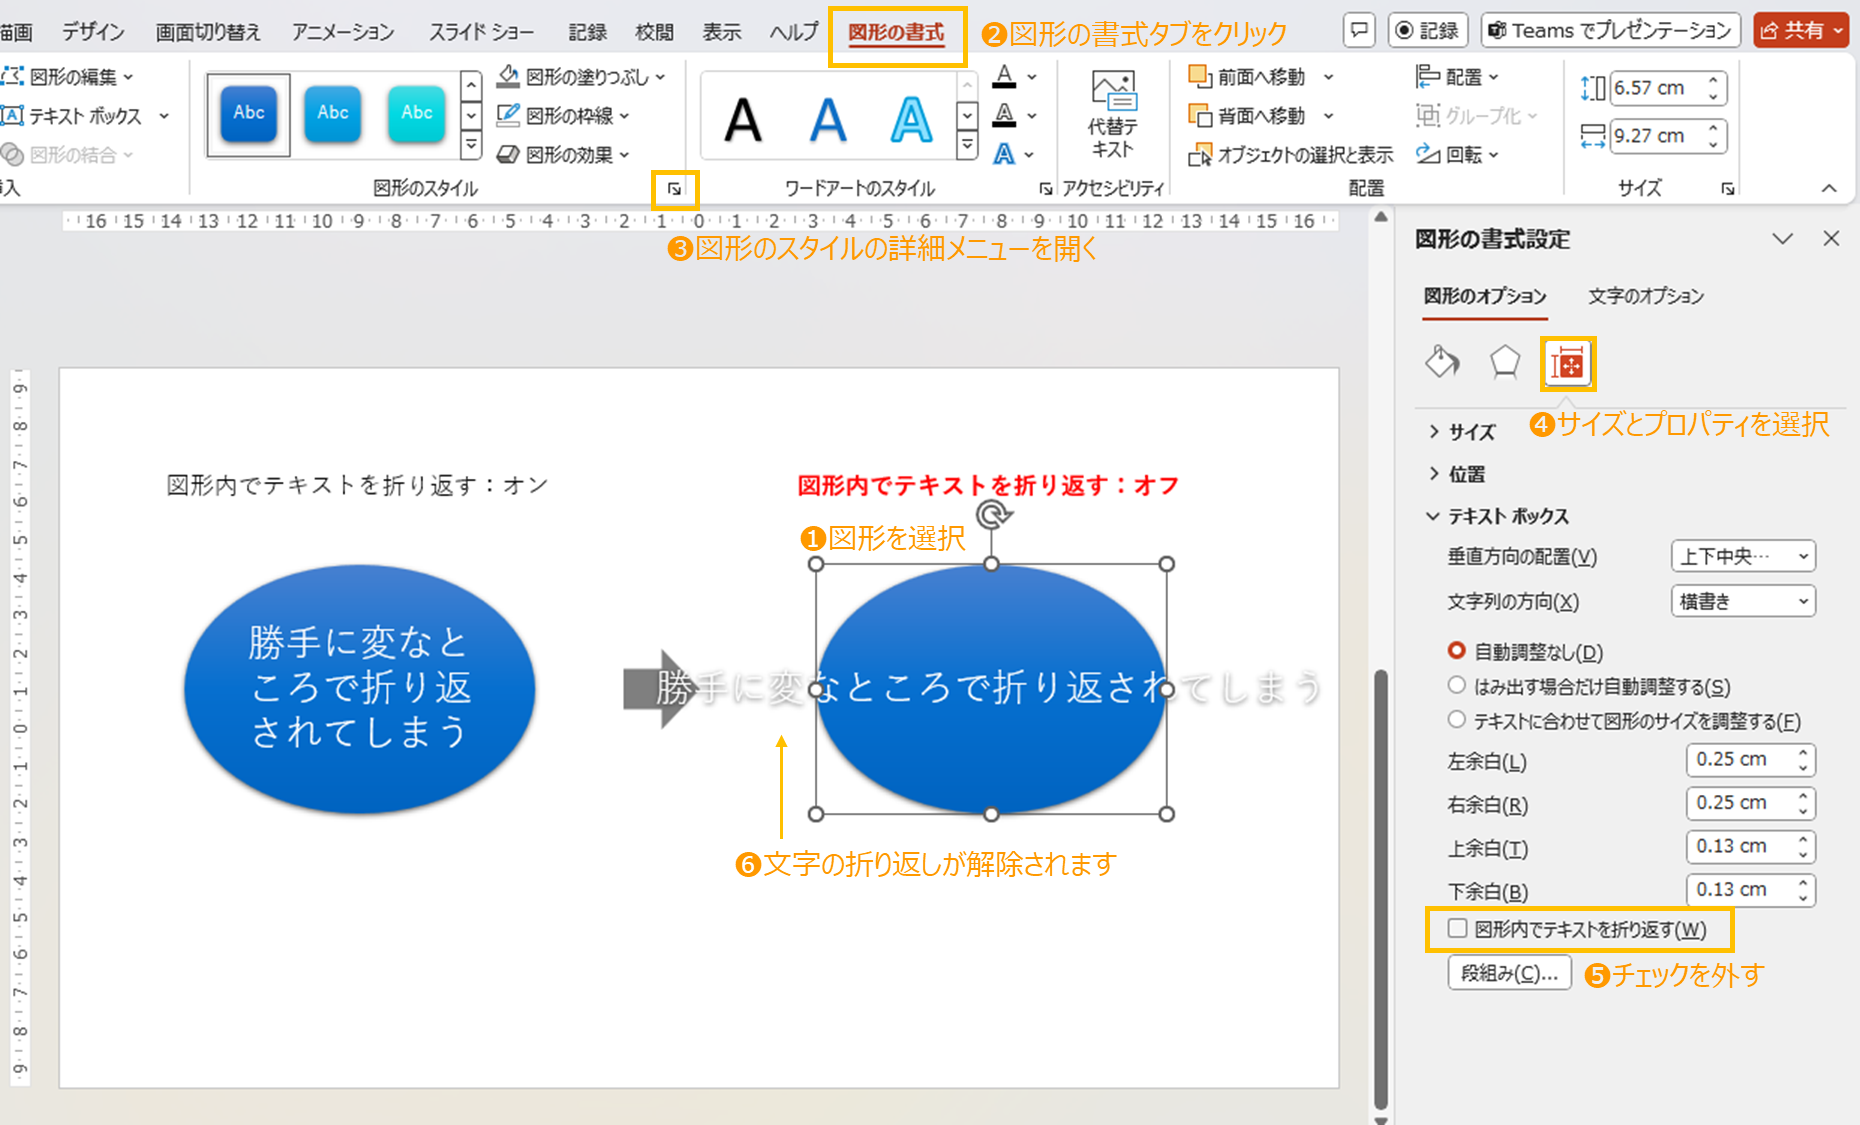Screen dimensions: 1860x1125
Task: Select 図形のオプション tab in format pane
Action: coord(1485,296)
